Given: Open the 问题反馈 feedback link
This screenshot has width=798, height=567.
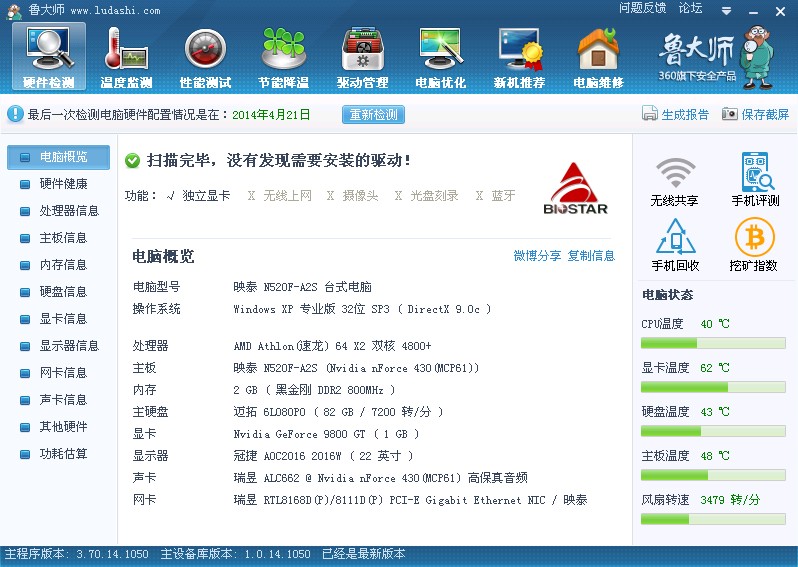Looking at the screenshot, I should coord(642,8).
